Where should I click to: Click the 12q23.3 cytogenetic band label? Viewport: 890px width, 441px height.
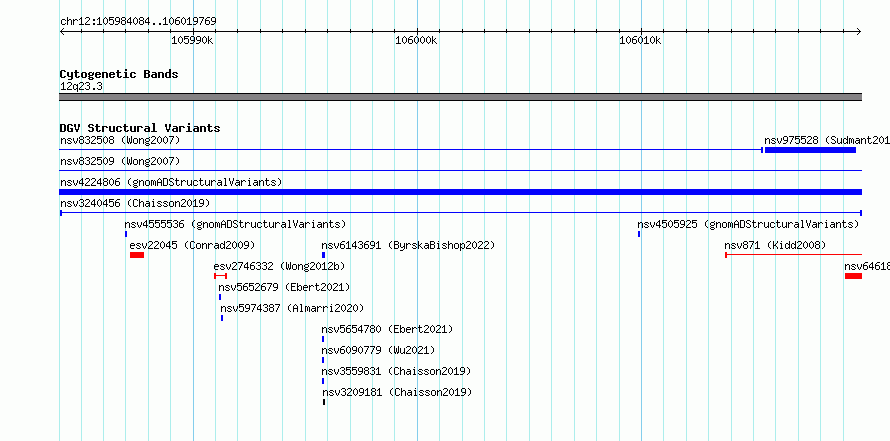click(x=81, y=86)
